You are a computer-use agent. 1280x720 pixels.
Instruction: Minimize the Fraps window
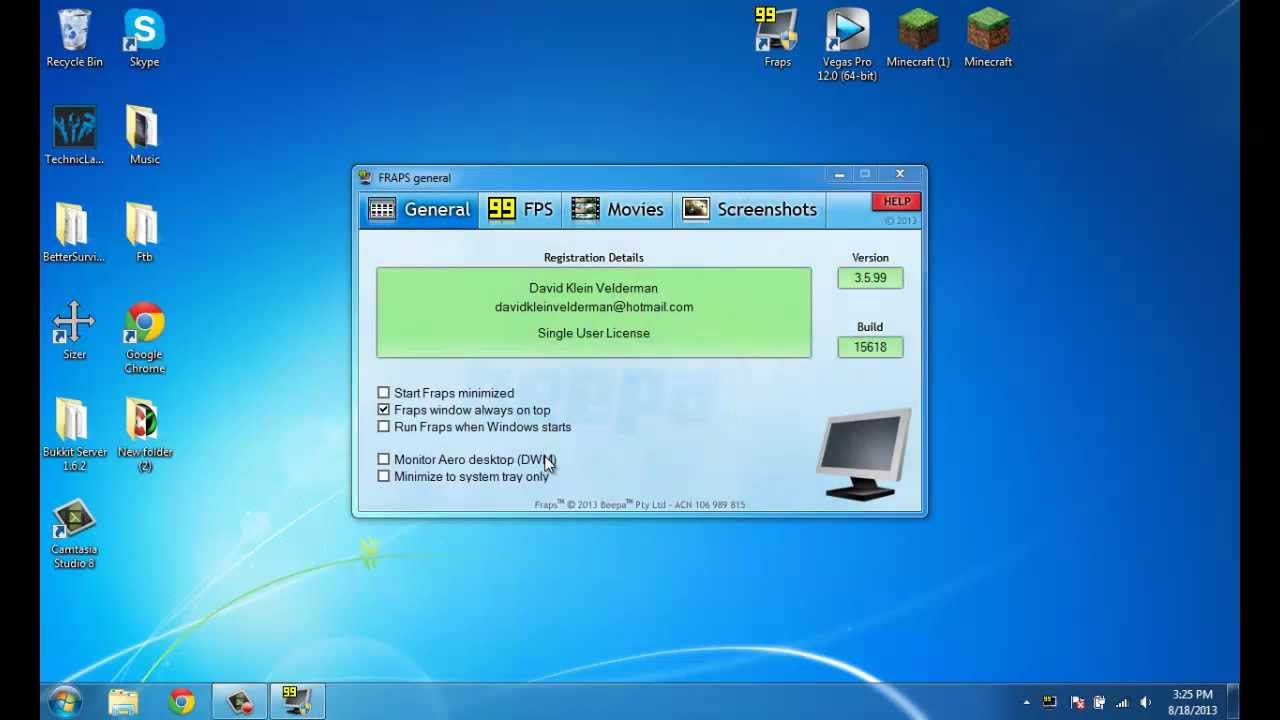[x=839, y=175]
